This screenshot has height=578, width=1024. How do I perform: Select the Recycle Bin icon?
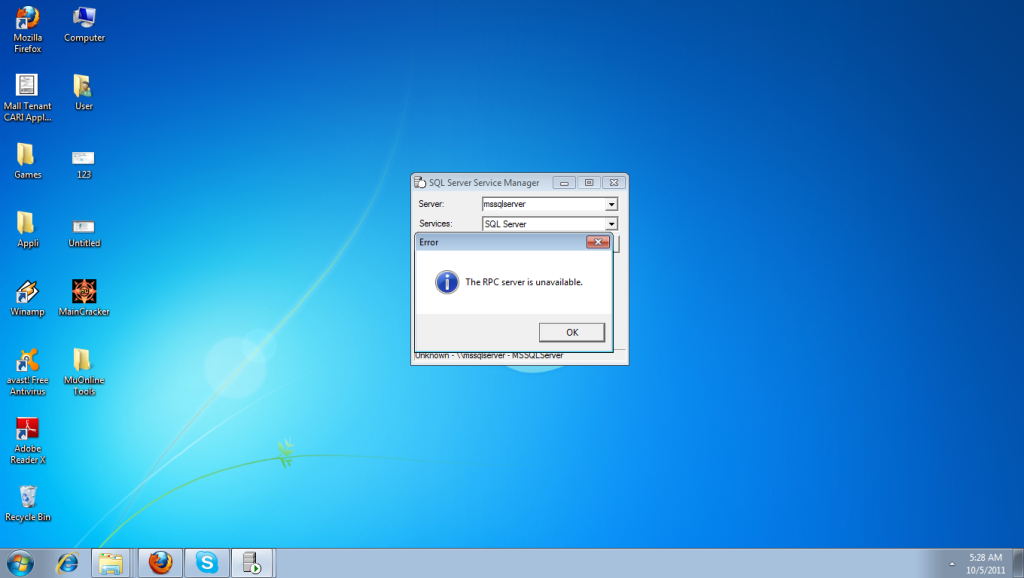tap(27, 504)
